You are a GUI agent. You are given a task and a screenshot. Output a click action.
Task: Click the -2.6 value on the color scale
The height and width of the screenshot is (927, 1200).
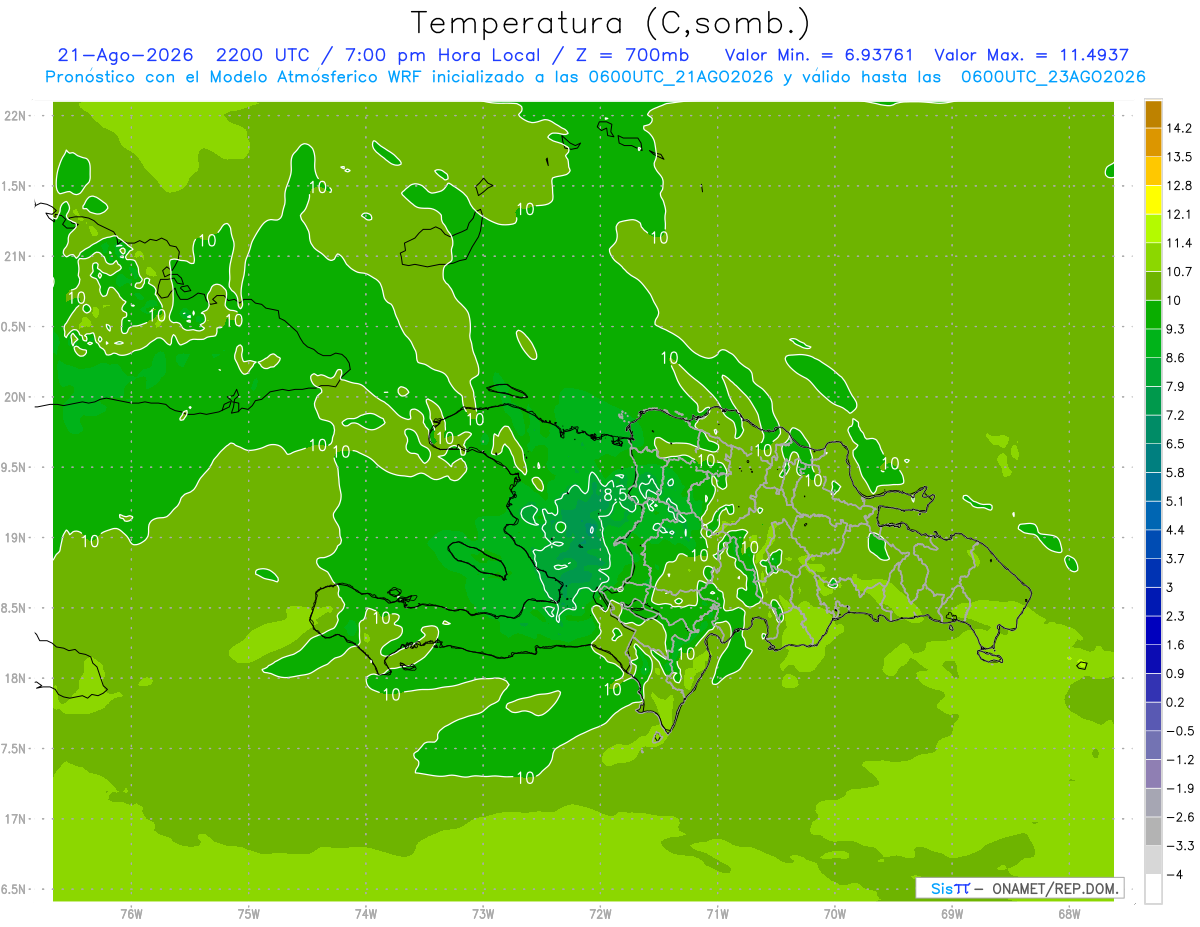pos(1179,817)
